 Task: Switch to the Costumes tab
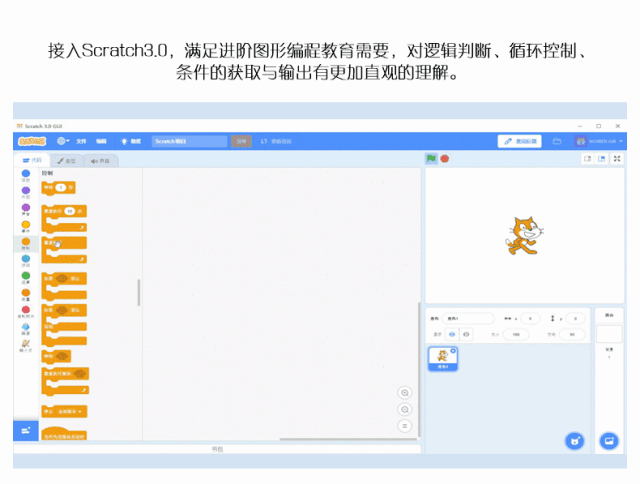point(66,161)
